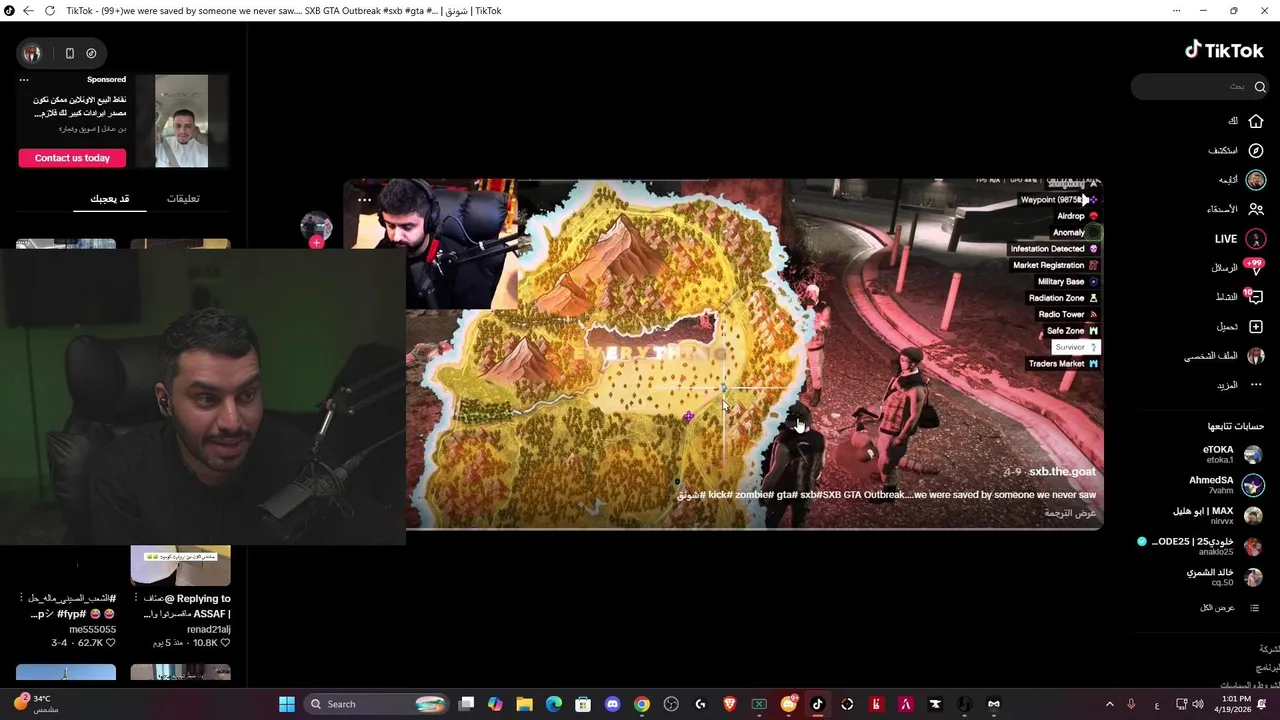Click profile avatar in top-left pill
Screen dimensions: 1280x720
pos(32,53)
